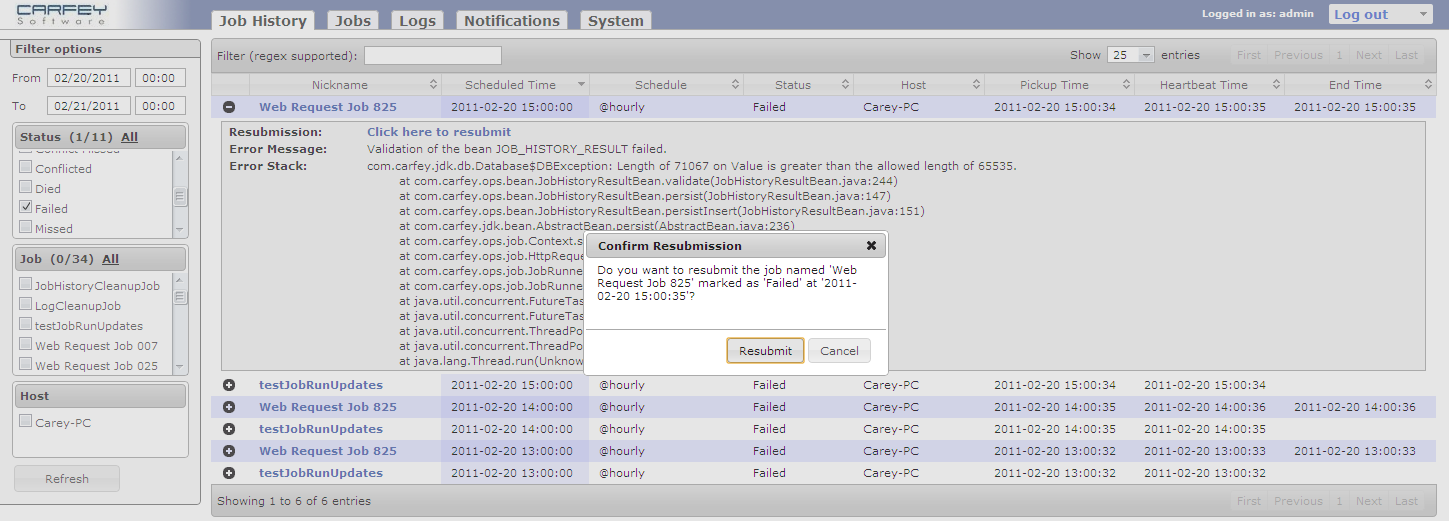
Task: Switch to the Logs tab
Action: (417, 21)
